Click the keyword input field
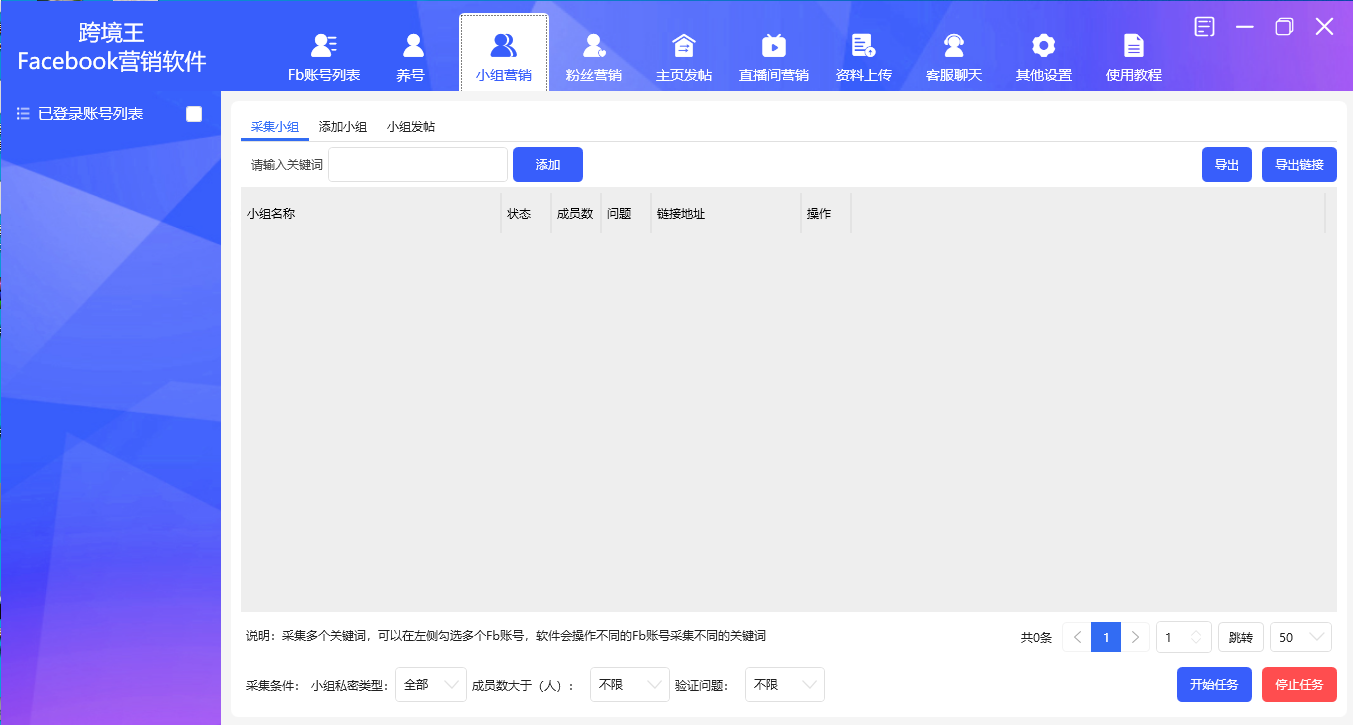Screen dimensions: 1353x725 click(x=417, y=164)
